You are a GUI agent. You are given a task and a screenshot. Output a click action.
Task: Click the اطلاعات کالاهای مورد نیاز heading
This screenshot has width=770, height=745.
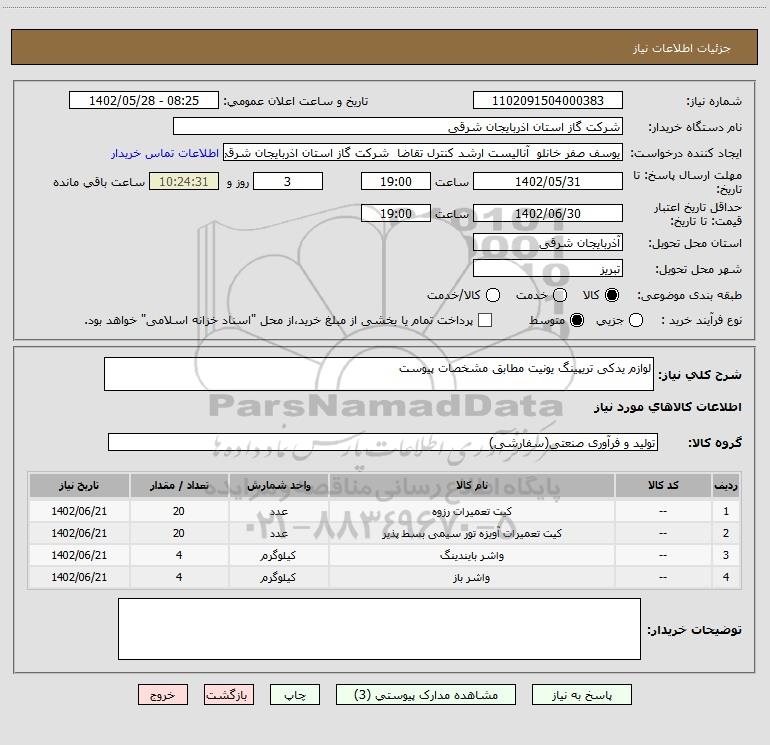(667, 407)
